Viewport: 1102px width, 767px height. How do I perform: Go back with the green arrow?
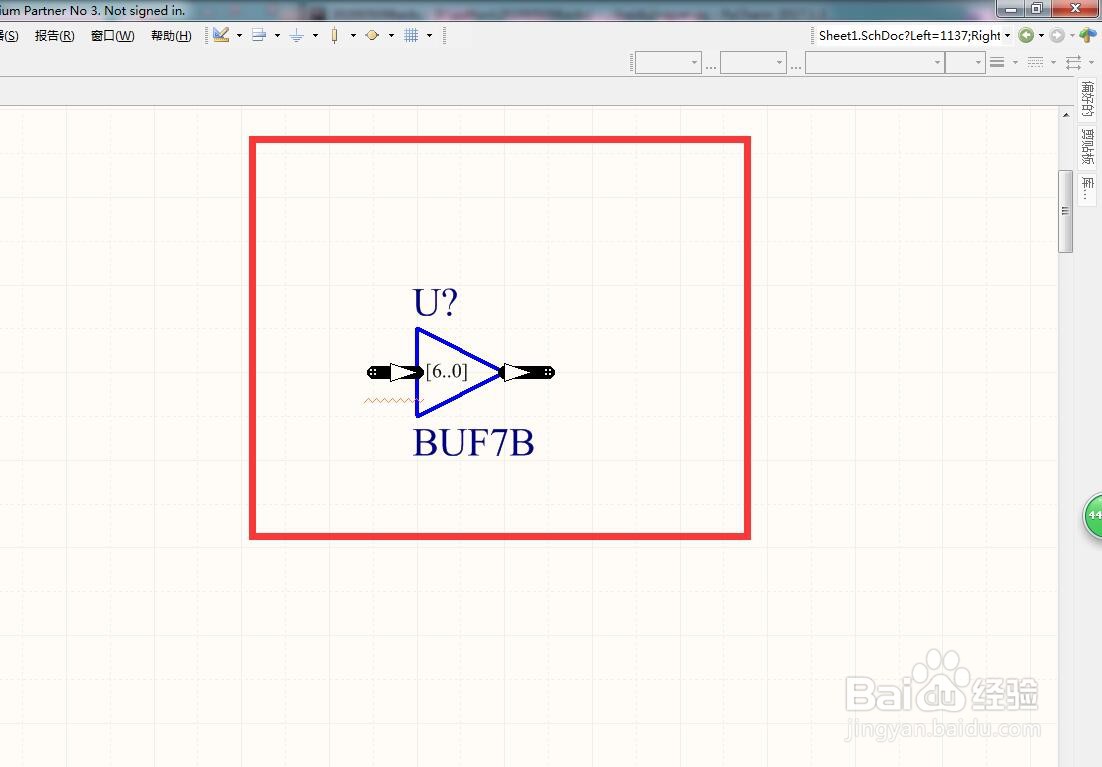tap(1026, 35)
